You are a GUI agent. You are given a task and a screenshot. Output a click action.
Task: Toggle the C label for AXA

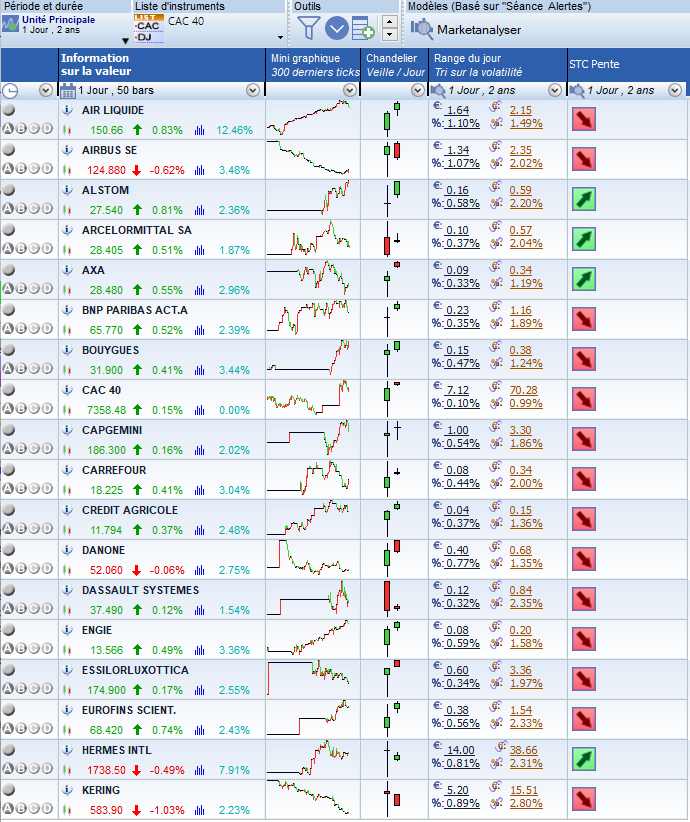34,288
